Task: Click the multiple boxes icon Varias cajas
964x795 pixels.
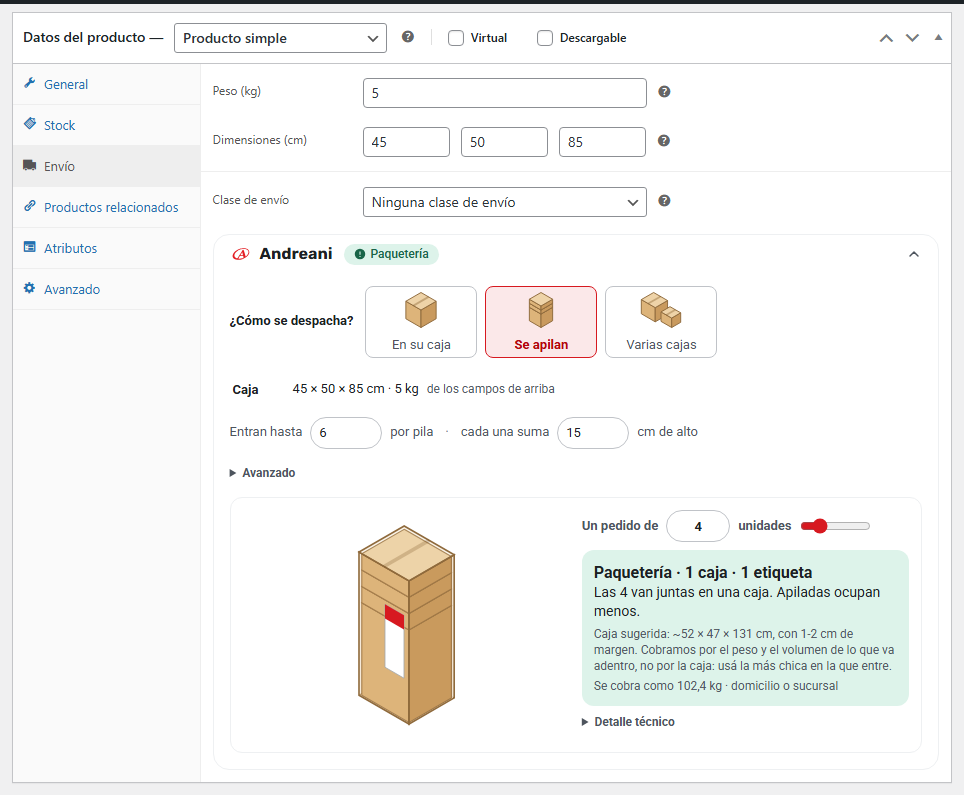Action: (661, 310)
